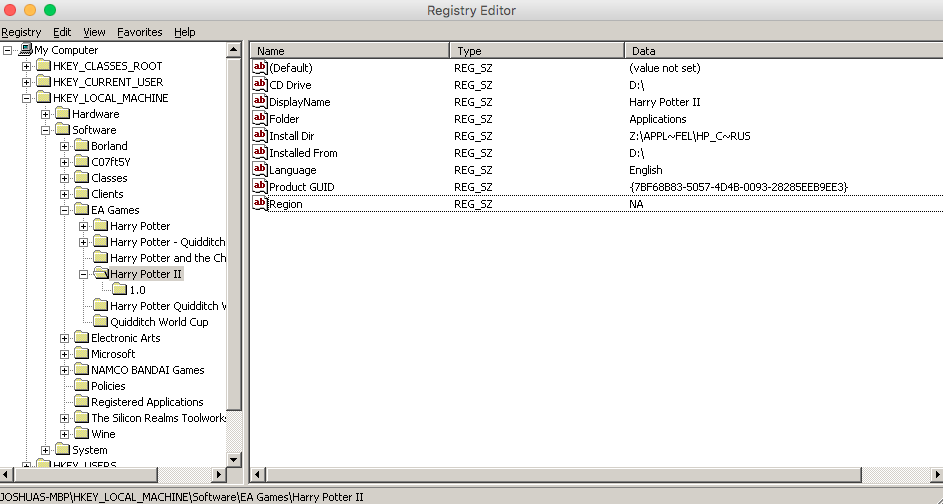Click the Z:\APPL~FEL\HP_C~RUS data value
Screen dimensions: 943x504
click(690, 136)
